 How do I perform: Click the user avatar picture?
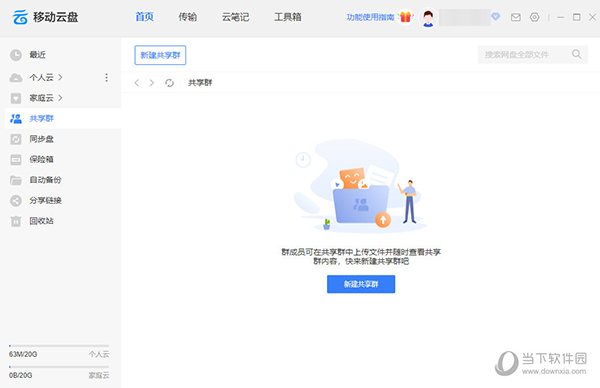tap(428, 18)
